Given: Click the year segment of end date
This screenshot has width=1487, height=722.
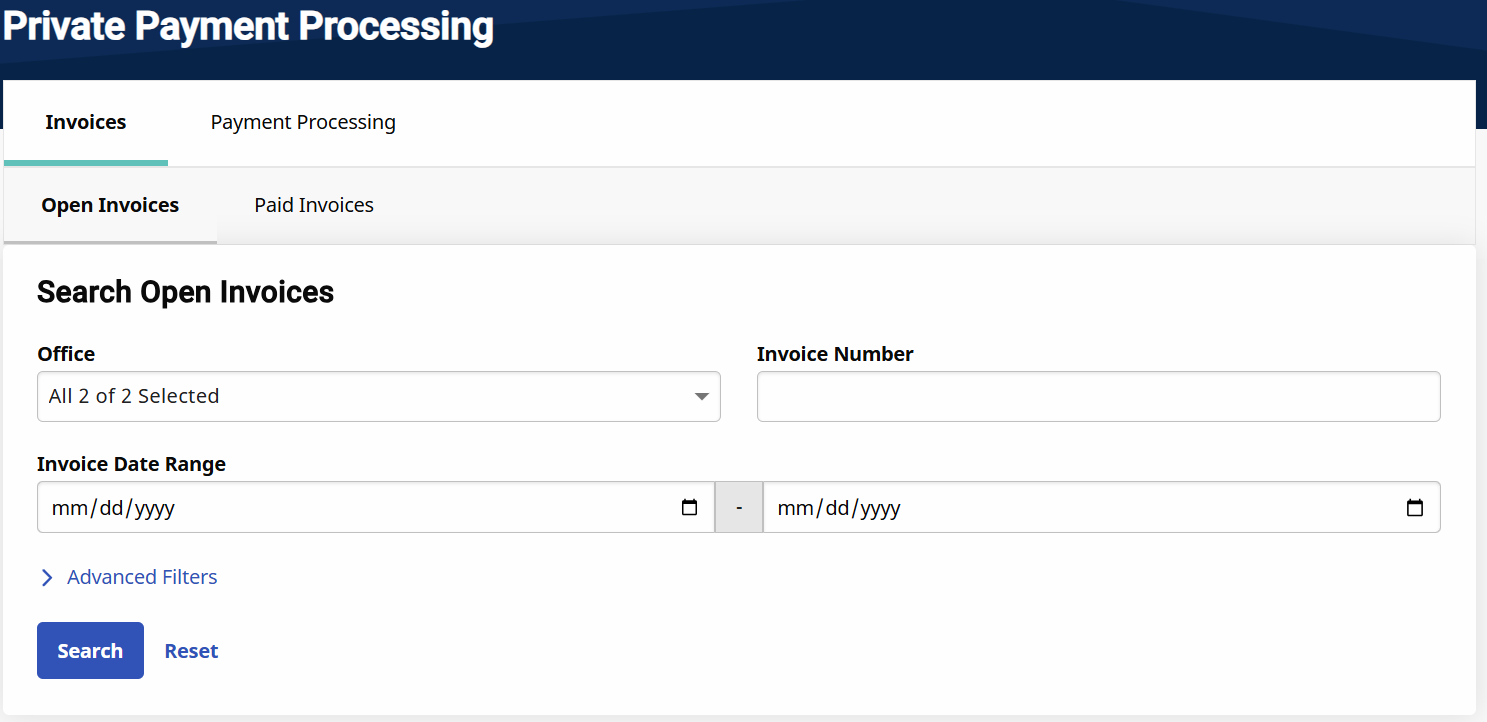Looking at the screenshot, I should click(x=880, y=508).
